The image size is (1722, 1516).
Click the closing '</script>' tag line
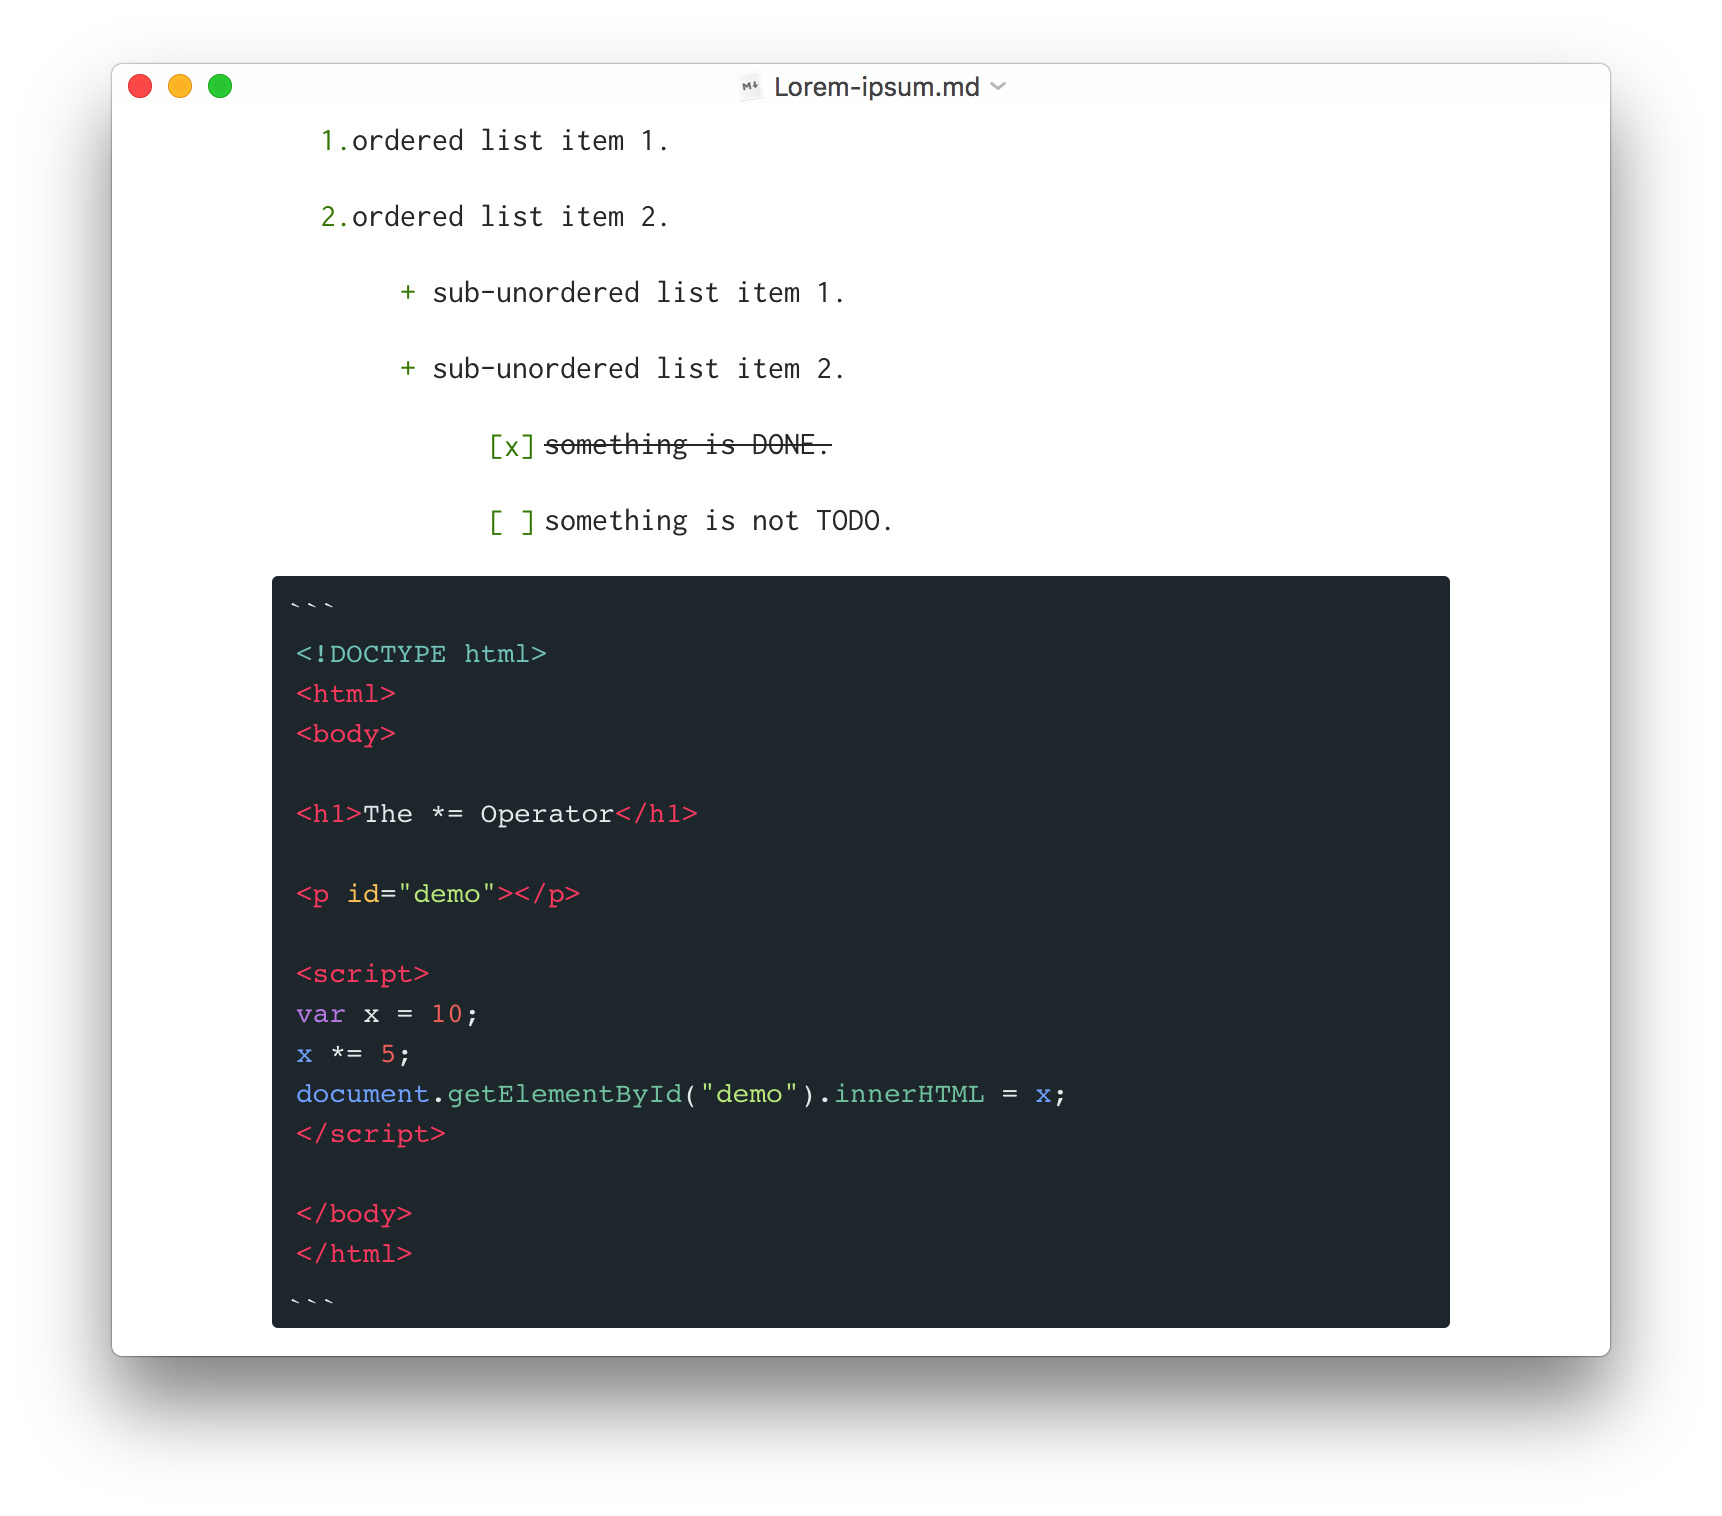click(x=371, y=1134)
